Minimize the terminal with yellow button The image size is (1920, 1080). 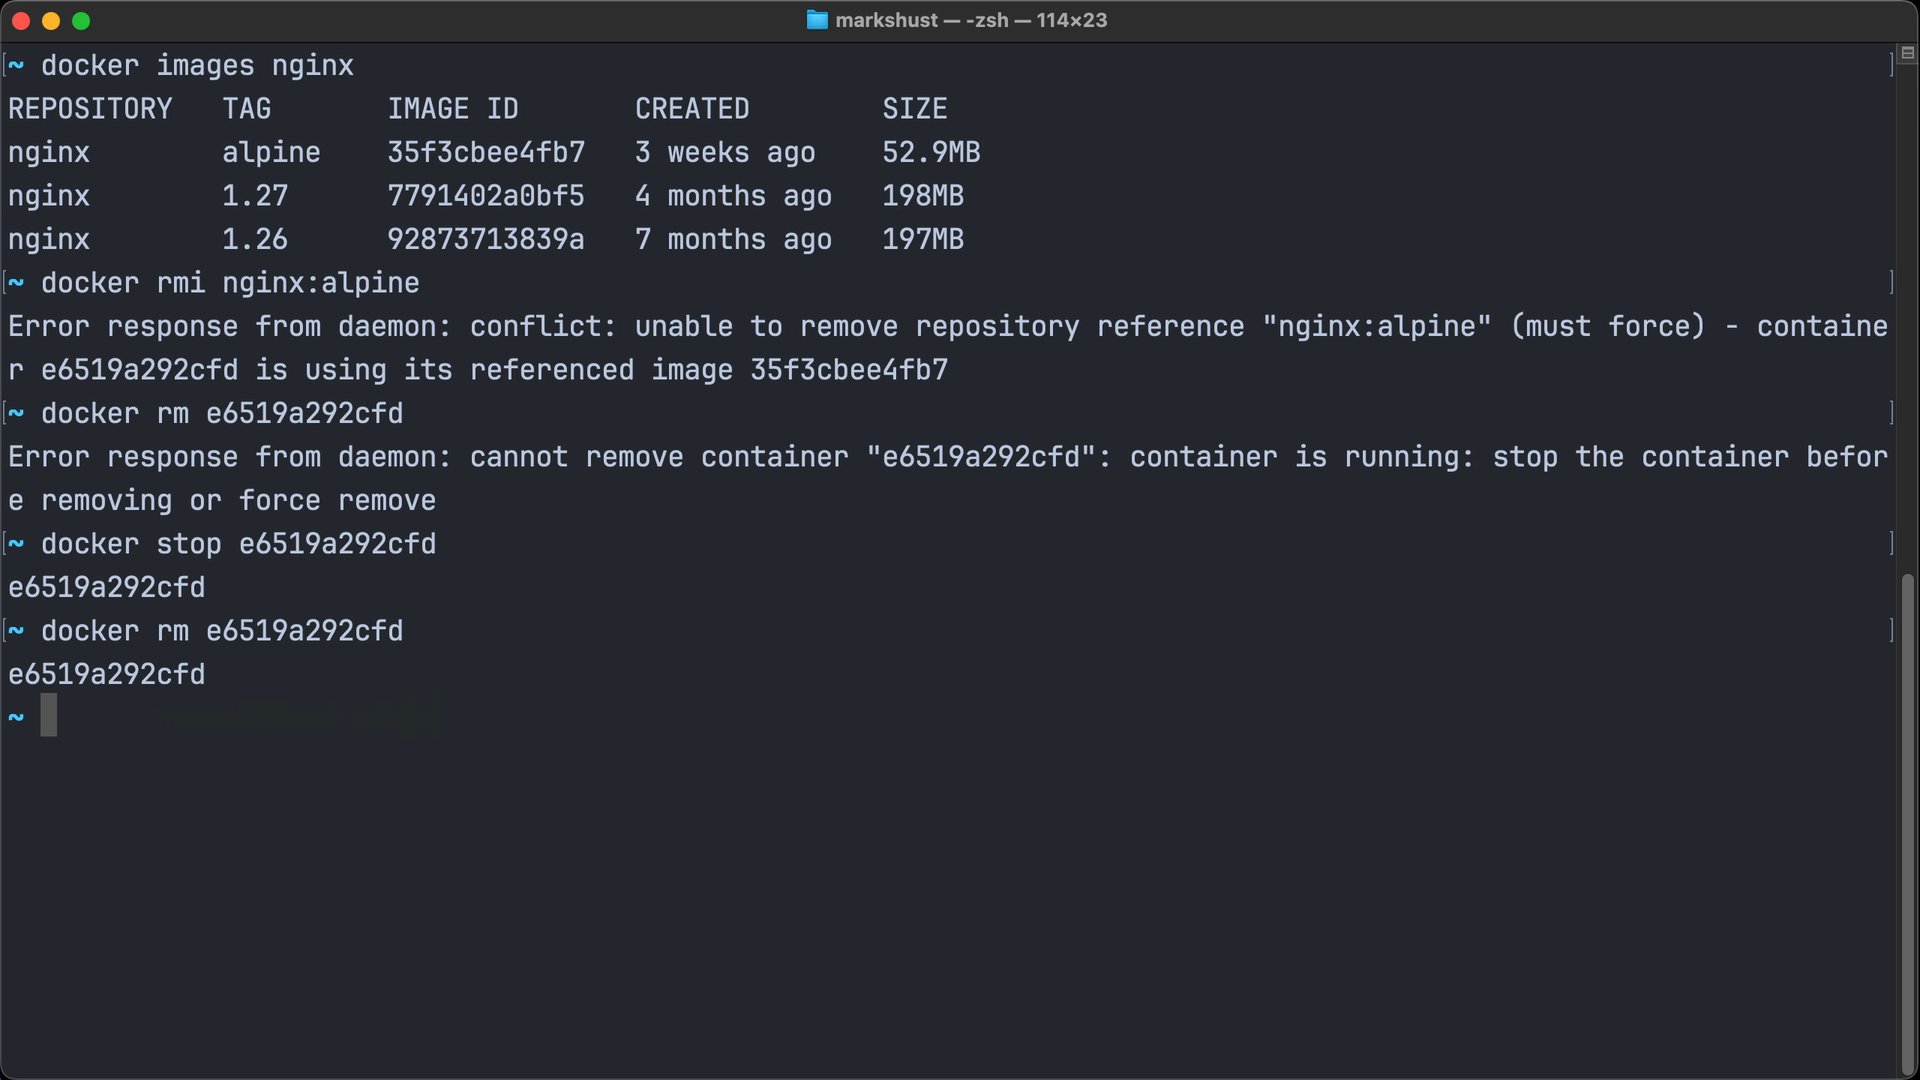pyautogui.click(x=51, y=20)
